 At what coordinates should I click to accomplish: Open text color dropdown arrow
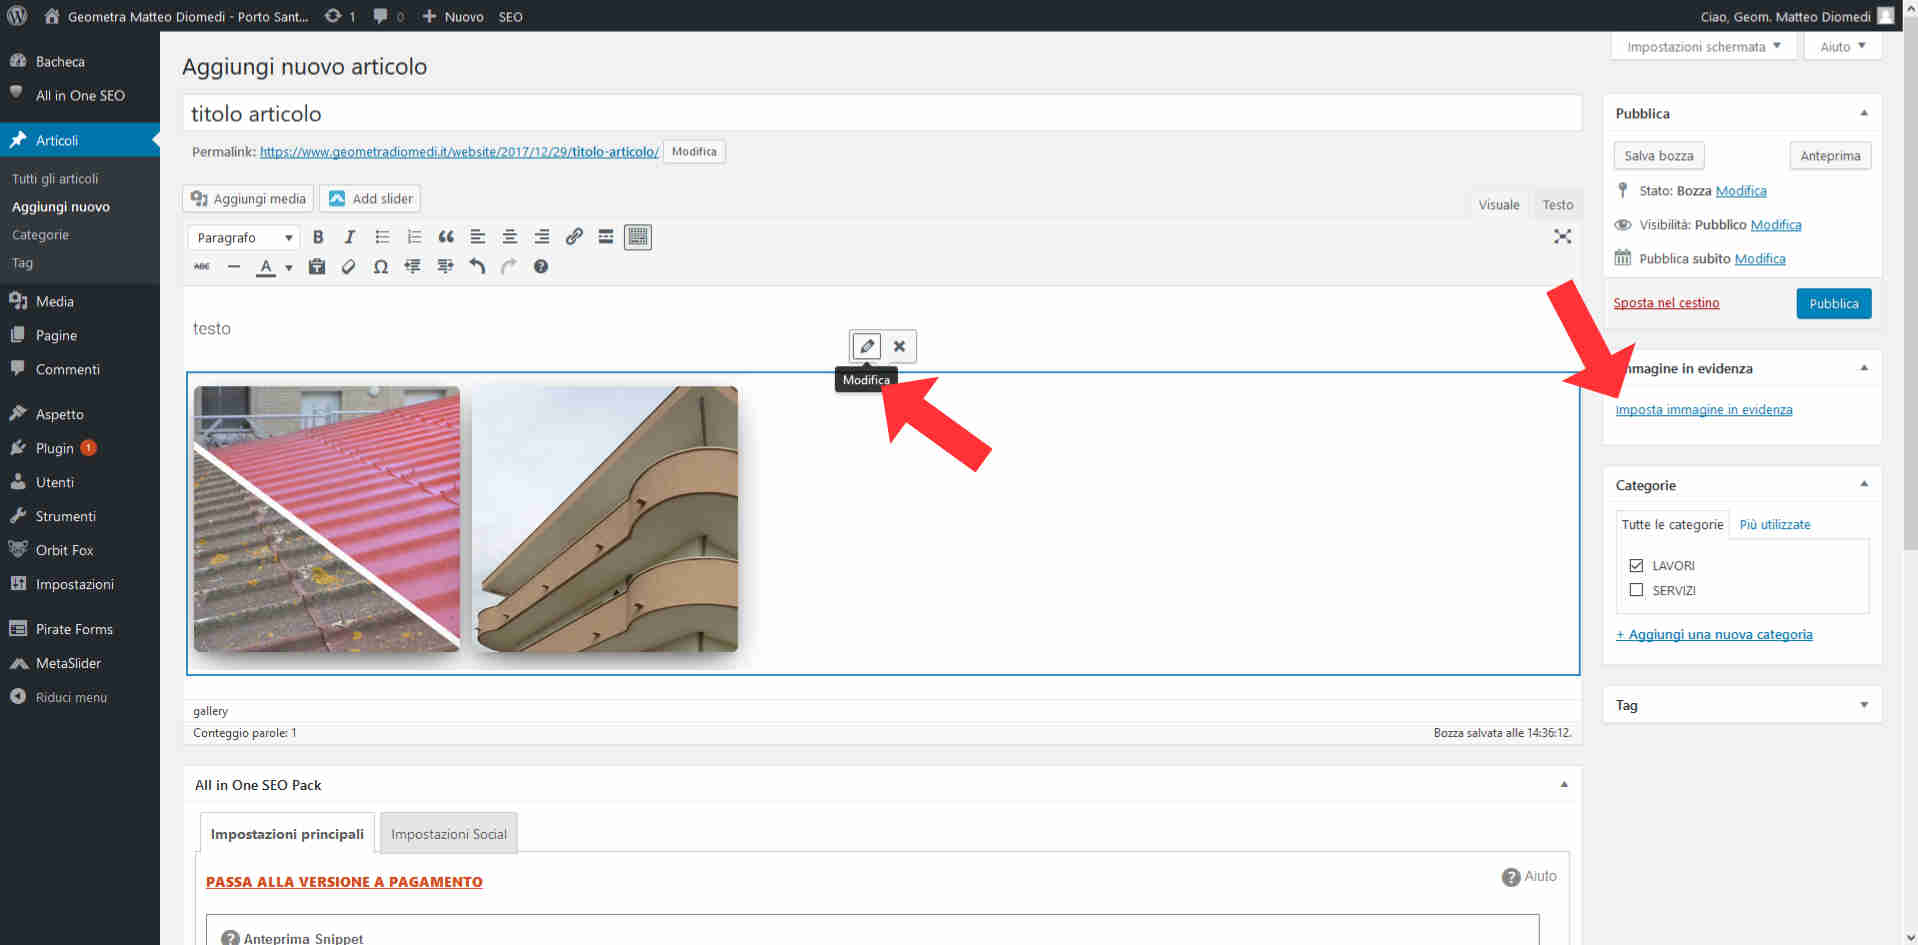tap(289, 267)
